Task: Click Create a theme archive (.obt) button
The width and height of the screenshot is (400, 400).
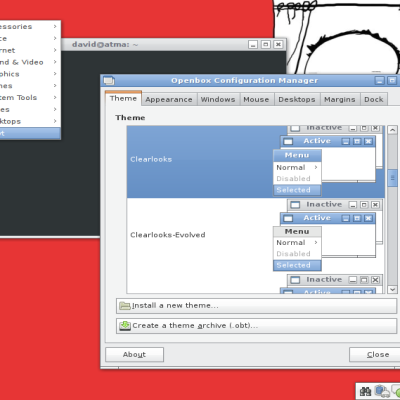Action: 257,326
